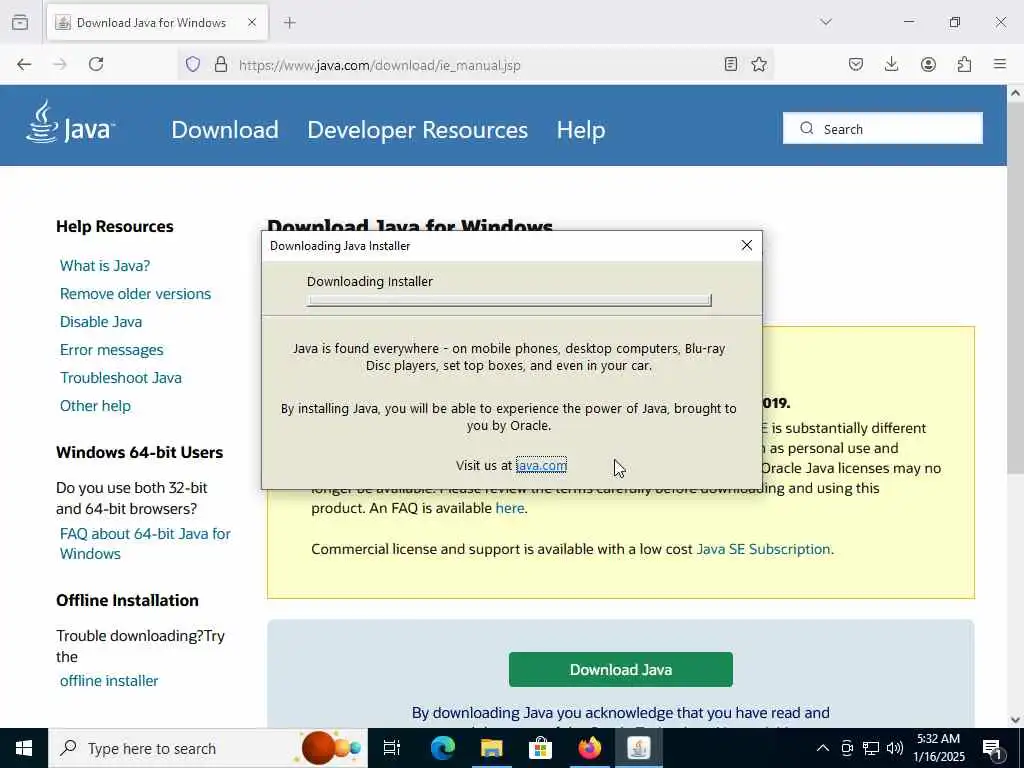1024x768 pixels.
Task: Open Firefox account icon
Action: (928, 64)
